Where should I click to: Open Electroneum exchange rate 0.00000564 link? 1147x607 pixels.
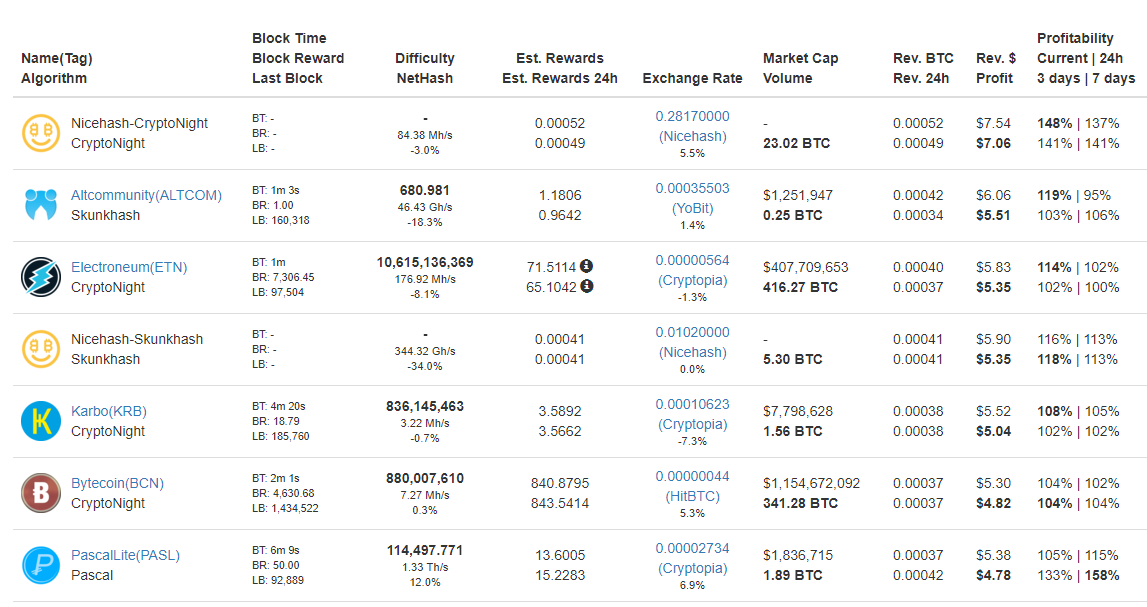coord(692,260)
